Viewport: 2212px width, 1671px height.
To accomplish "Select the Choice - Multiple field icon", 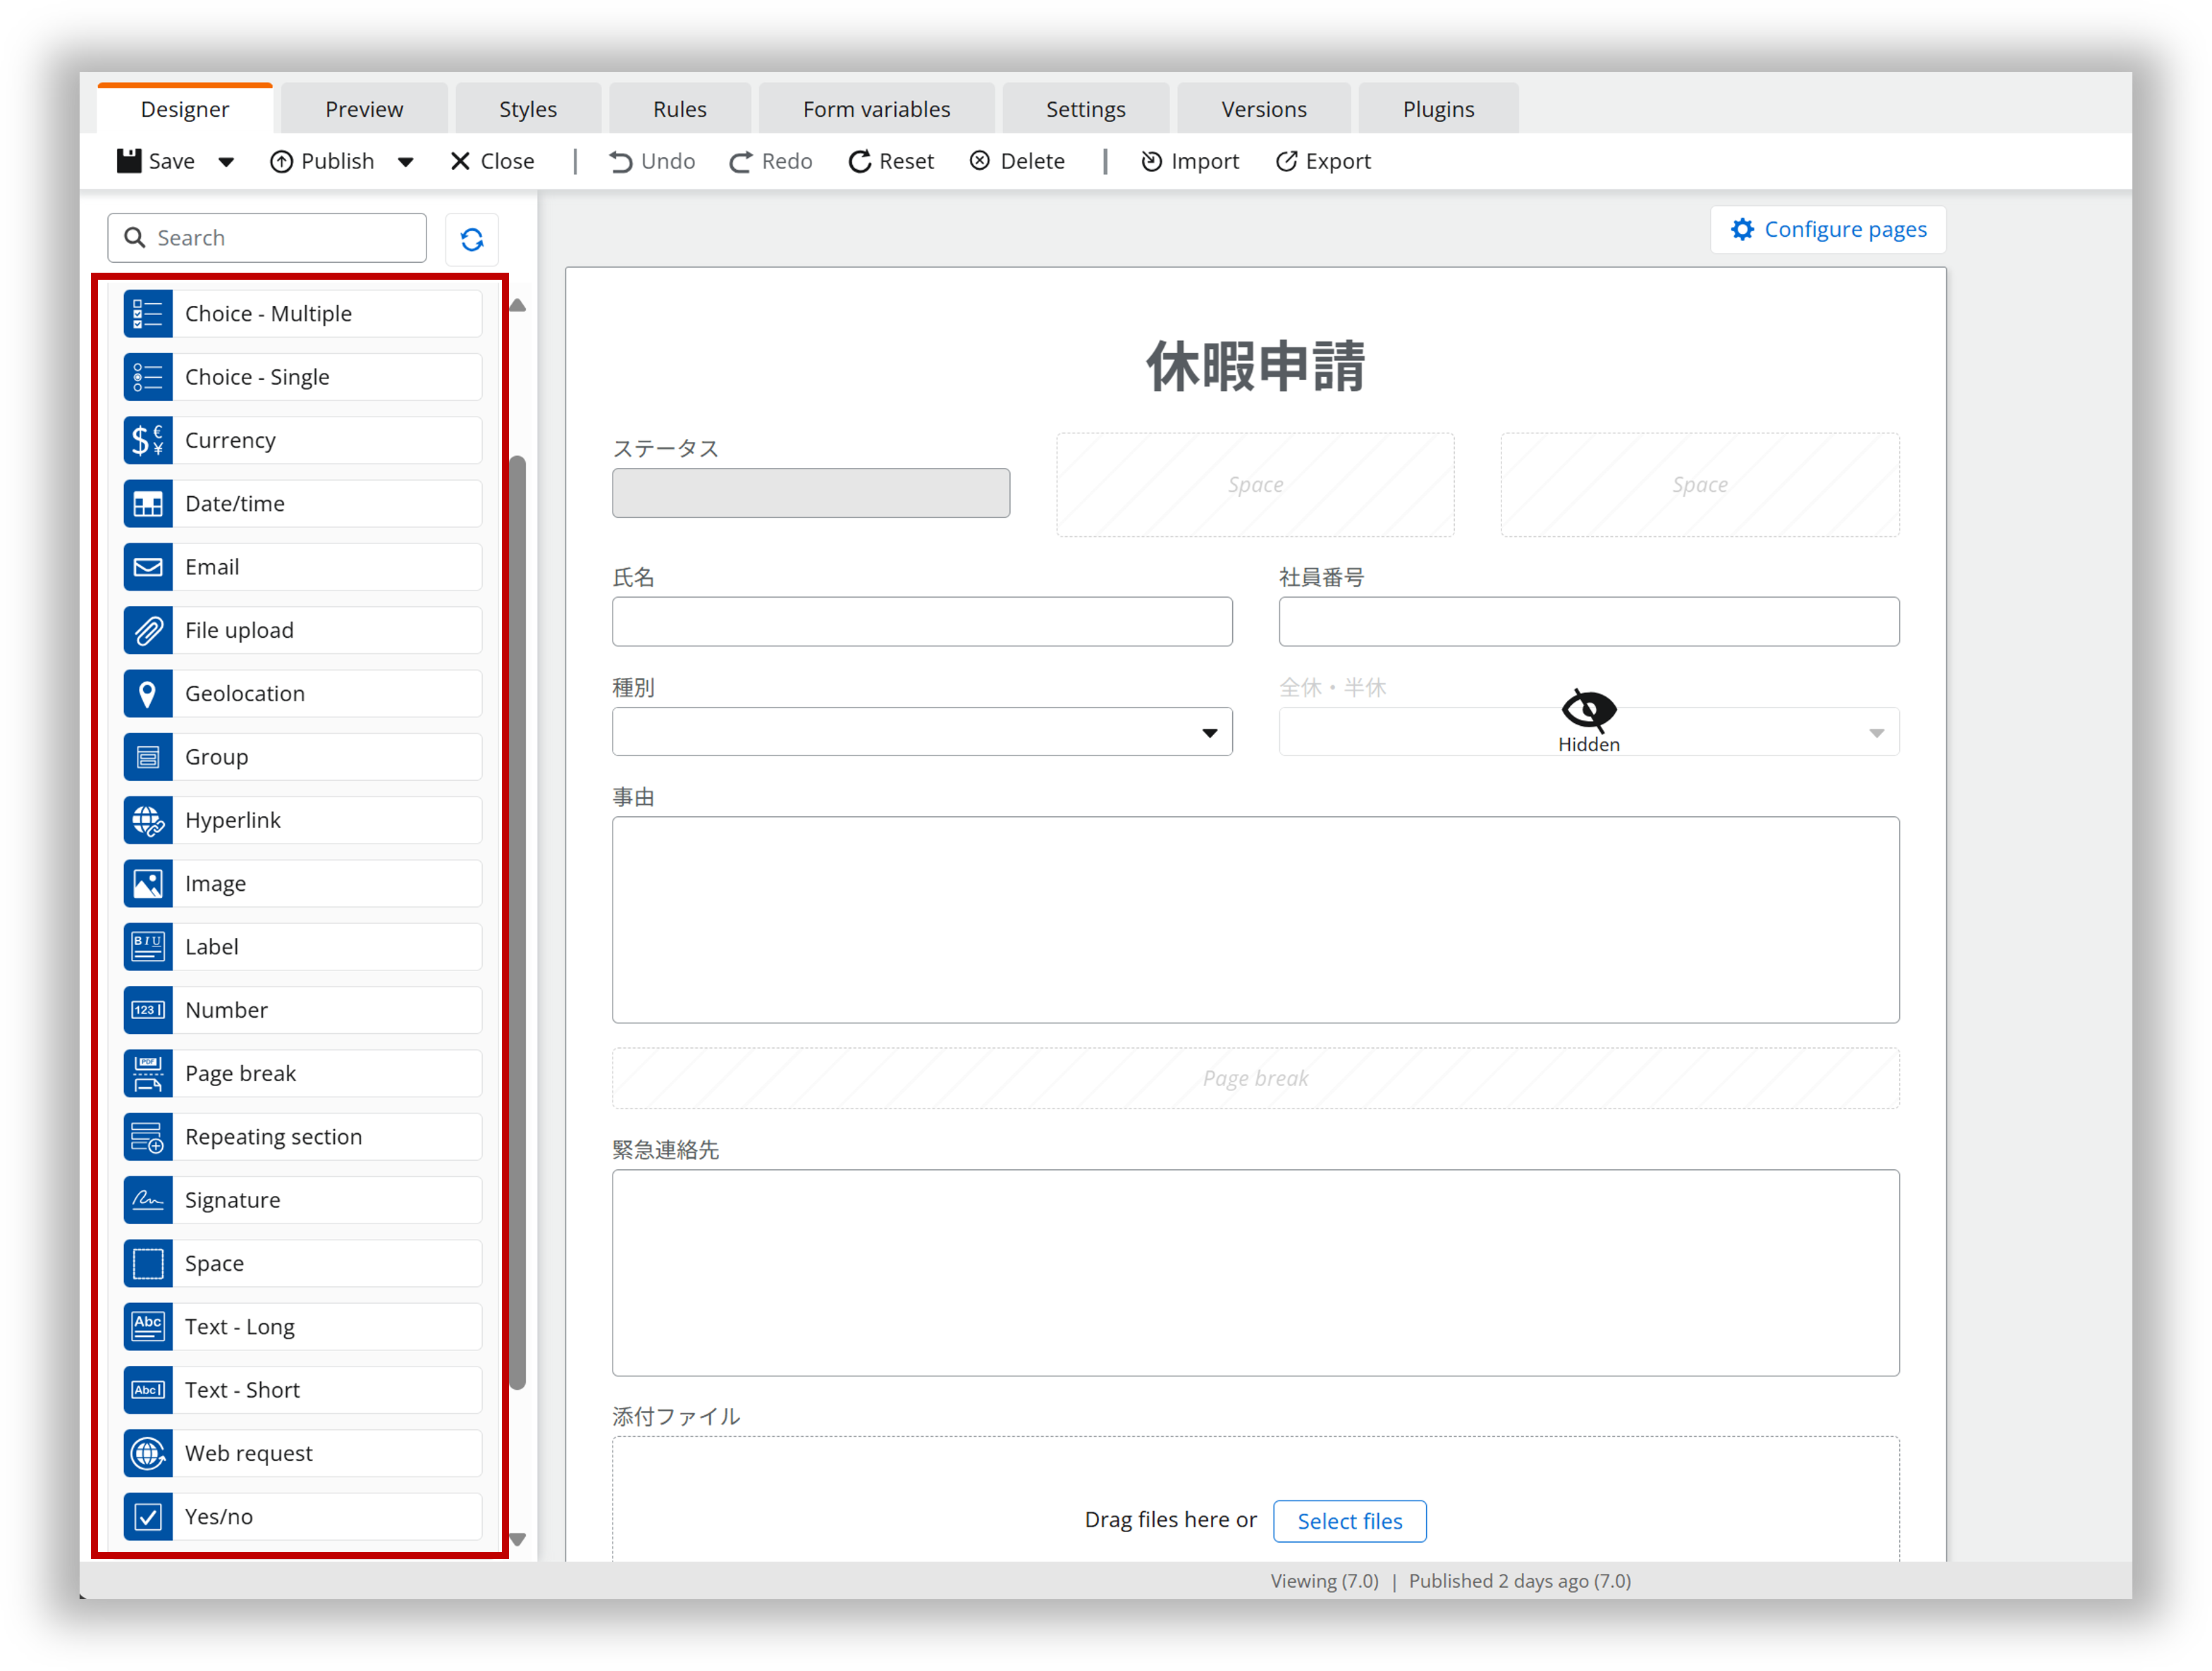I will [x=148, y=313].
